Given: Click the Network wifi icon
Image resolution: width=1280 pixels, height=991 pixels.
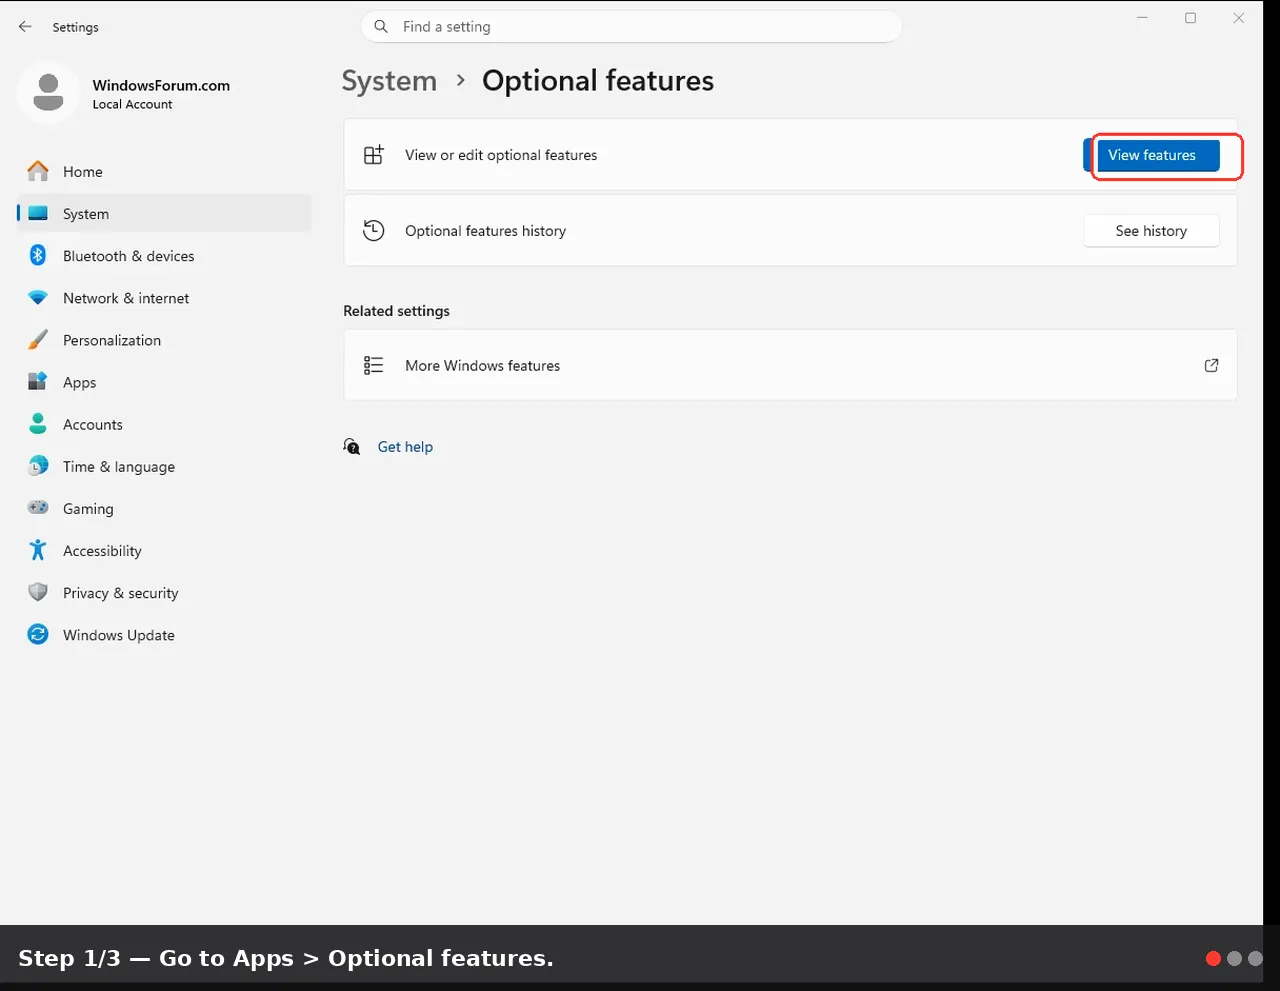Looking at the screenshot, I should (x=38, y=298).
